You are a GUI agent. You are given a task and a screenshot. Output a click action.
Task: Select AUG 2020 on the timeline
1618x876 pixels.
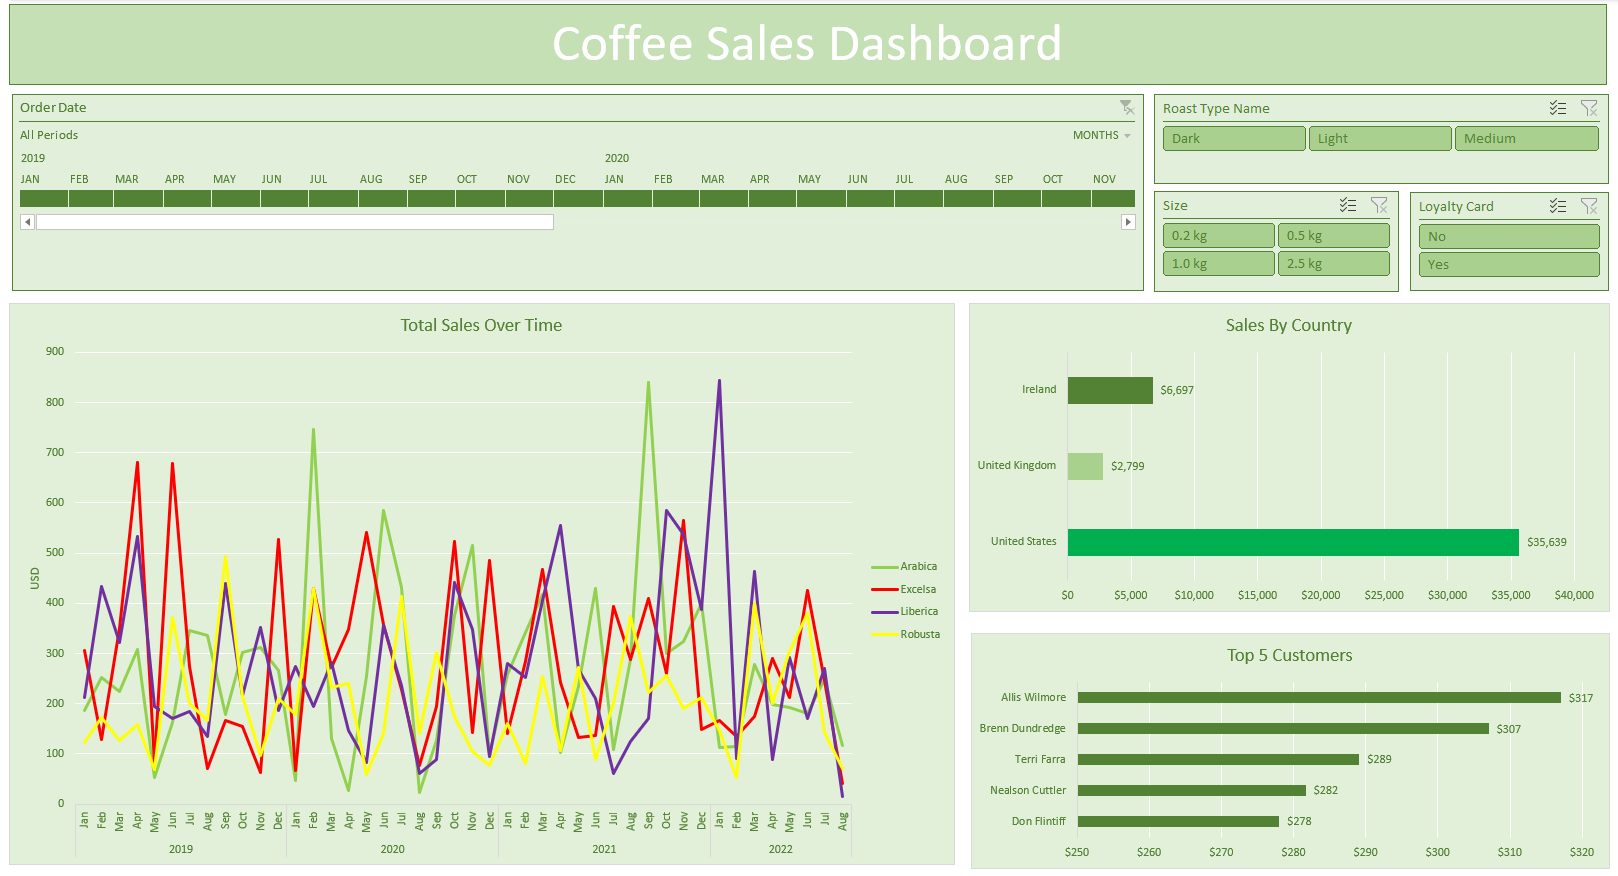click(968, 198)
